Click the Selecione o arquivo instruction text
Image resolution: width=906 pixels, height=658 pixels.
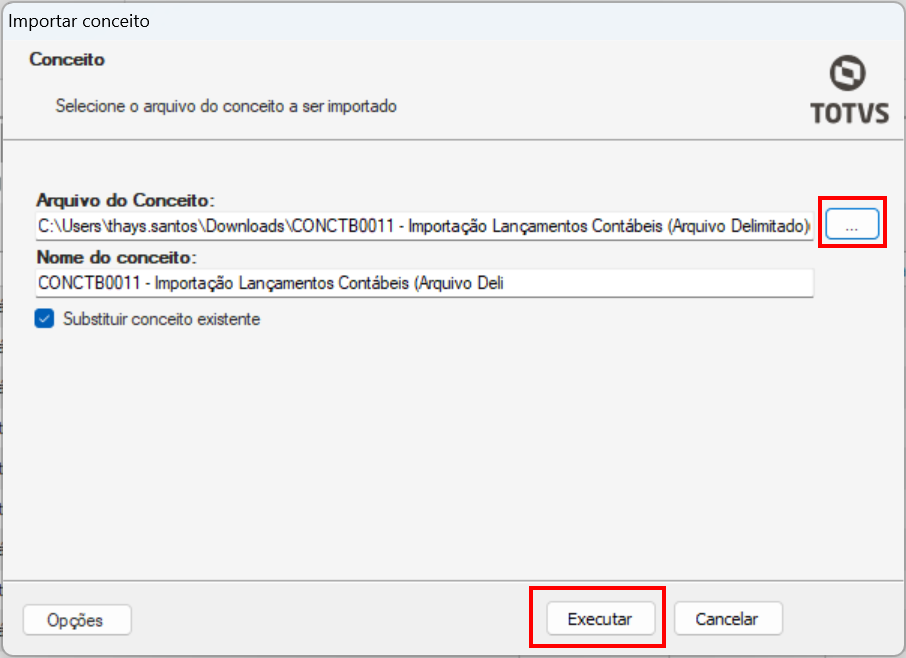pyautogui.click(x=226, y=106)
